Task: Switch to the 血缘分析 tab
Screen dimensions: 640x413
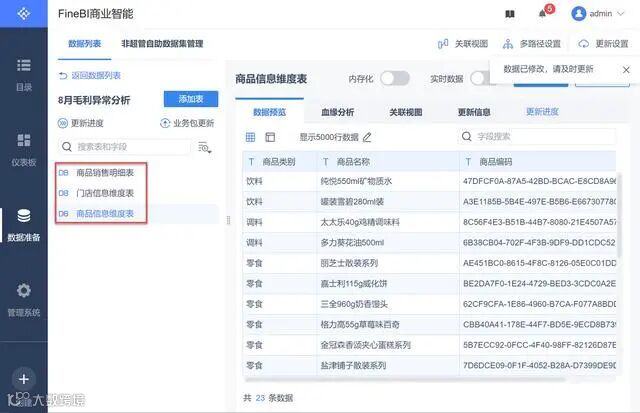Action: point(338,112)
